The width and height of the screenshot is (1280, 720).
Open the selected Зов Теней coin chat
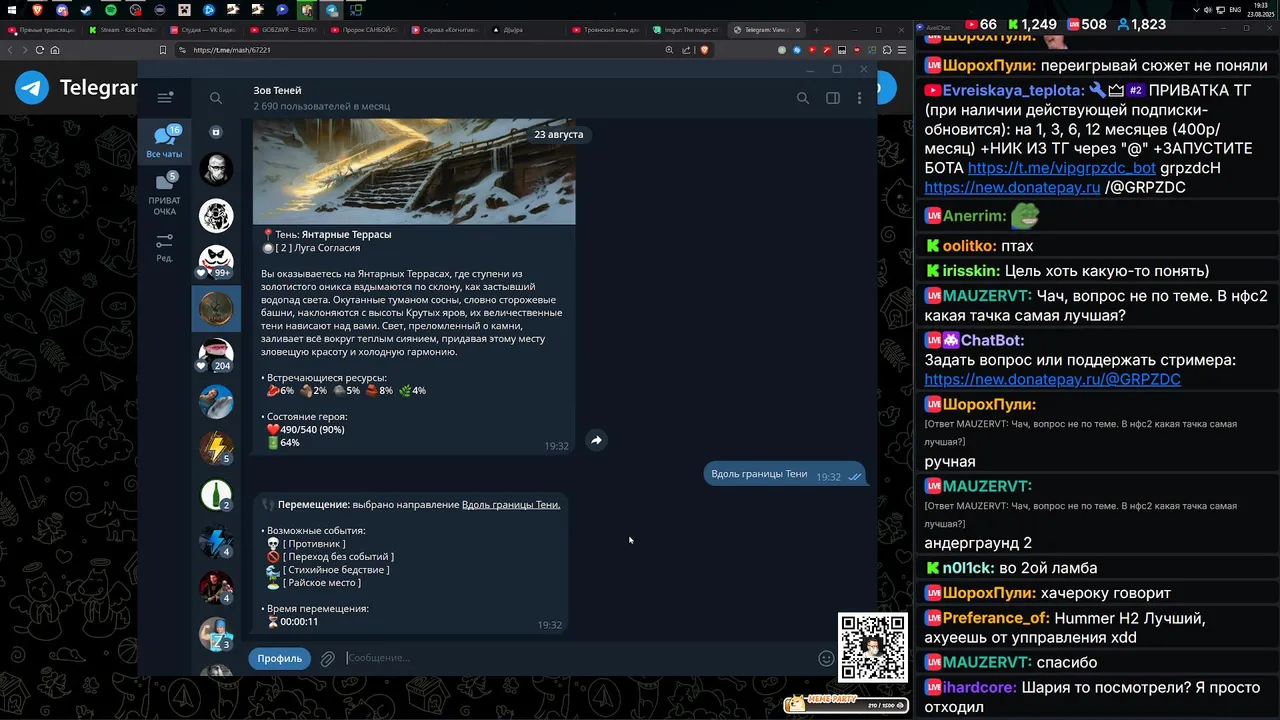[216, 308]
